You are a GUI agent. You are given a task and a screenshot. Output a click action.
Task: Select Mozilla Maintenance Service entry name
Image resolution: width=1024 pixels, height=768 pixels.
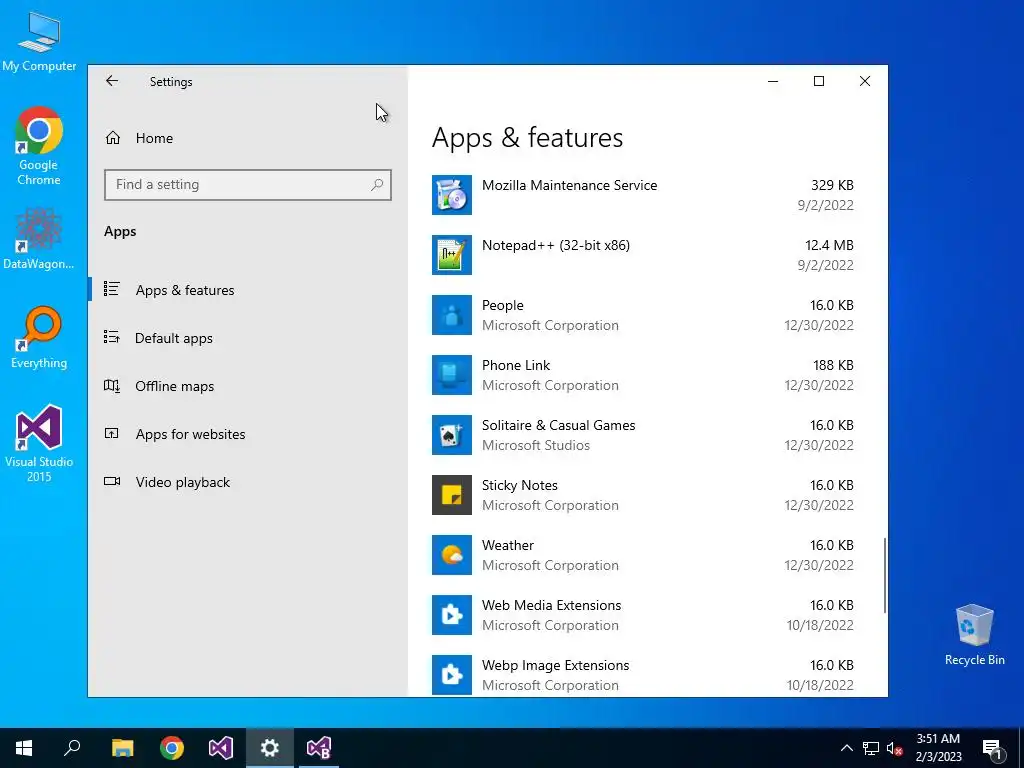[569, 185]
